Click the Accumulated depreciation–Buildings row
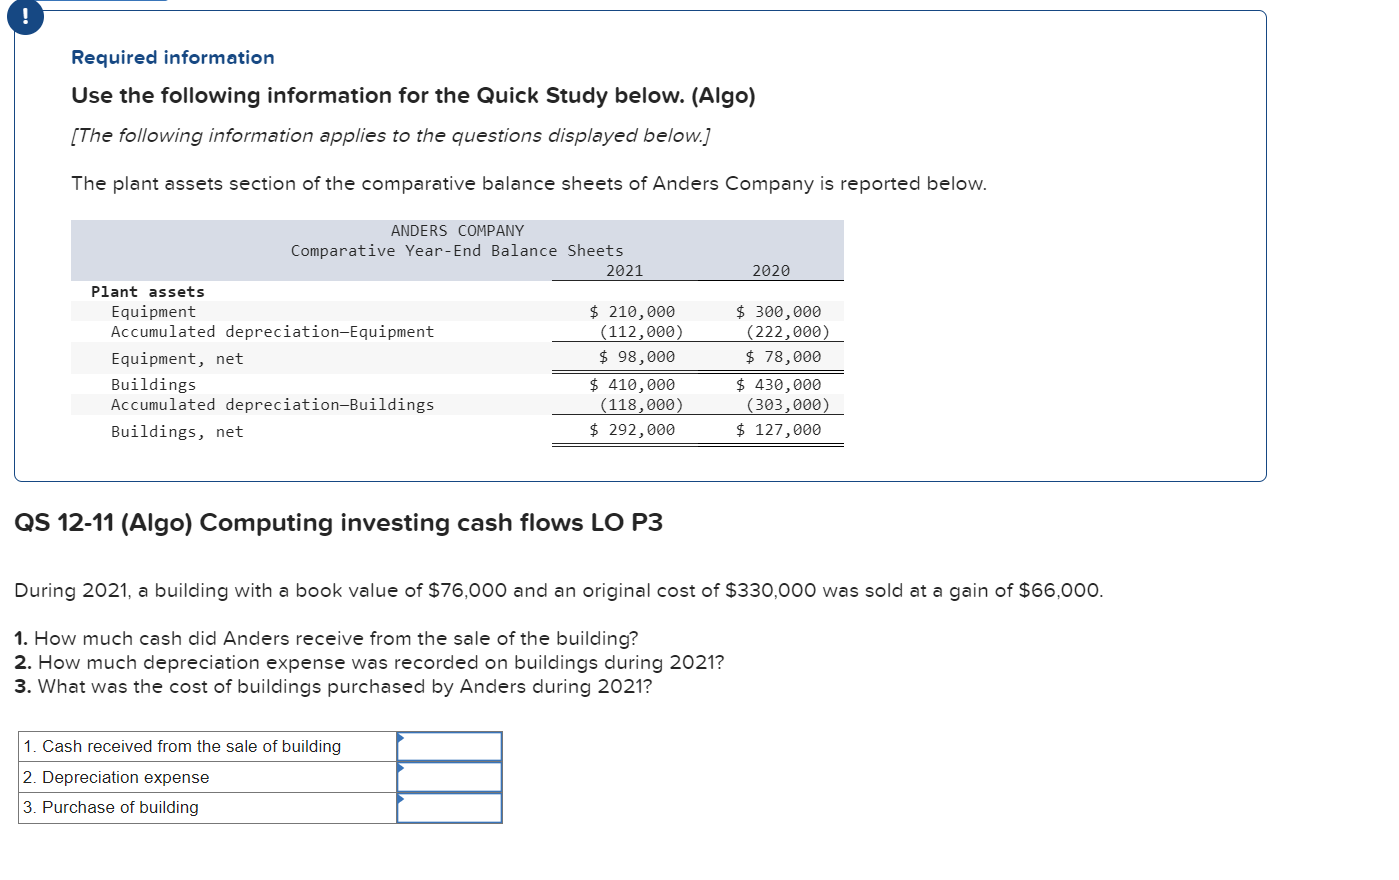 [273, 405]
